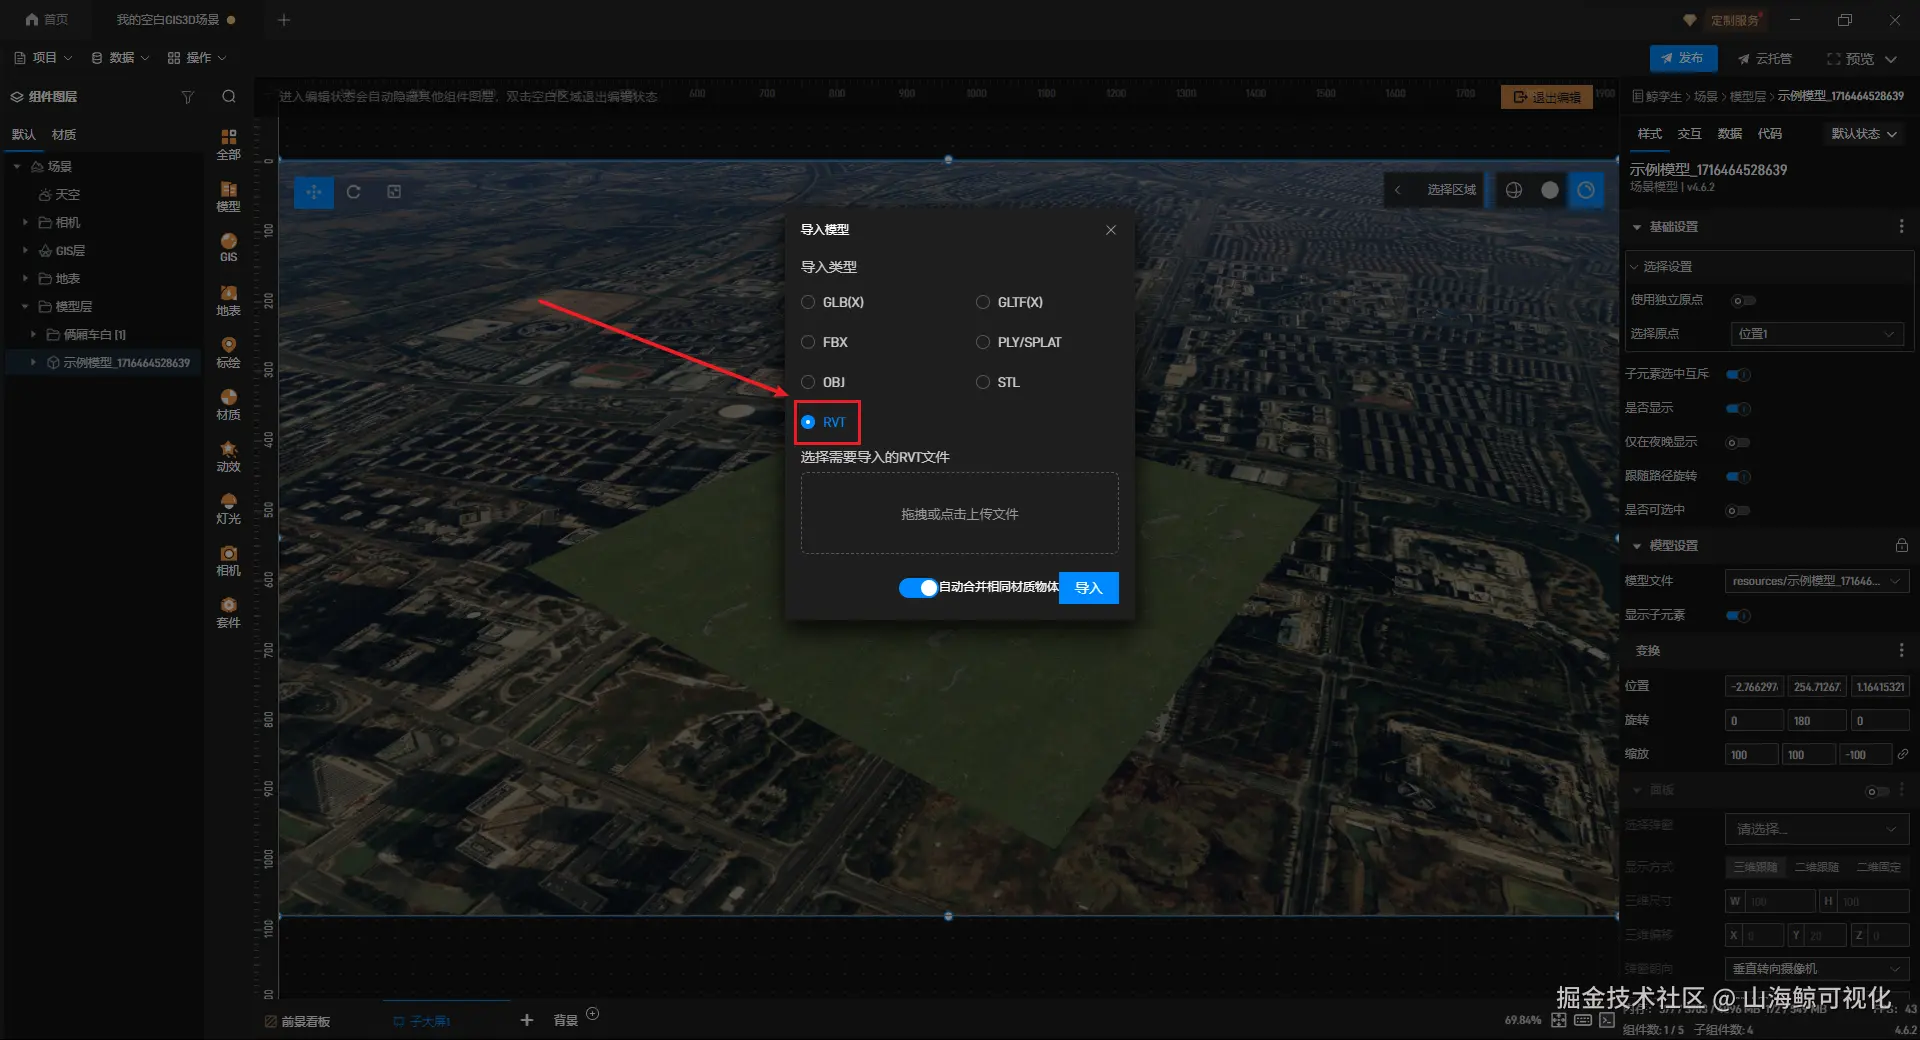Viewport: 1920px width, 1040px height.
Task: Click the filter icon in 组件图层 header
Action: 187,97
